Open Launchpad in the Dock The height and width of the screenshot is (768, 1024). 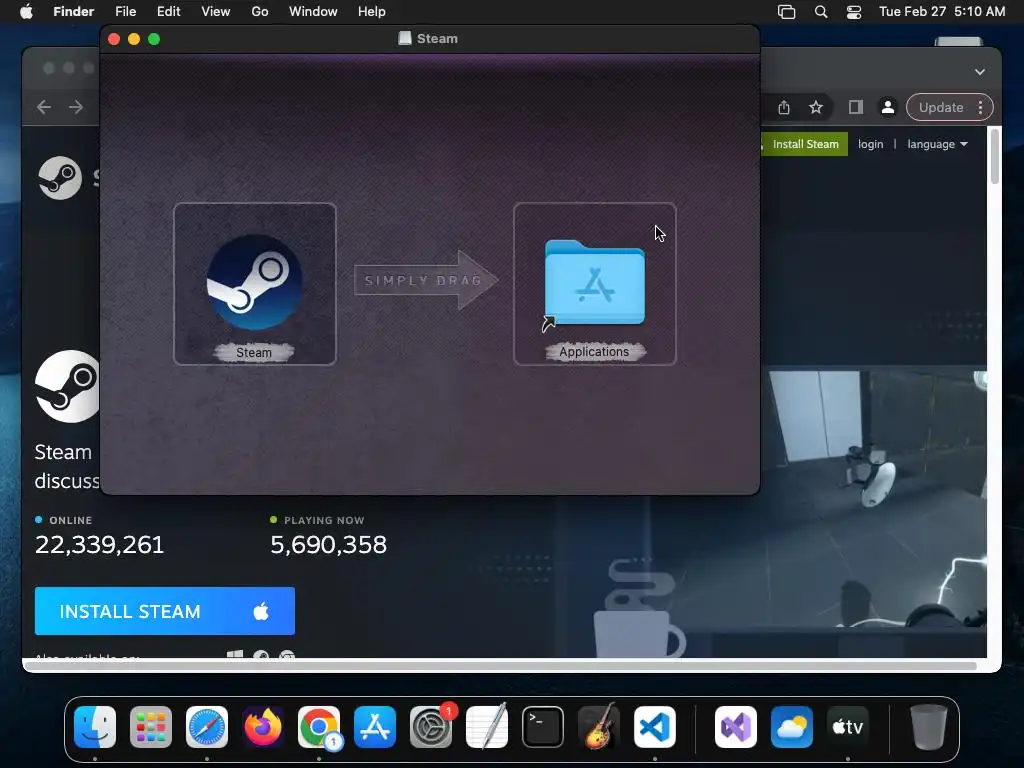(x=151, y=726)
